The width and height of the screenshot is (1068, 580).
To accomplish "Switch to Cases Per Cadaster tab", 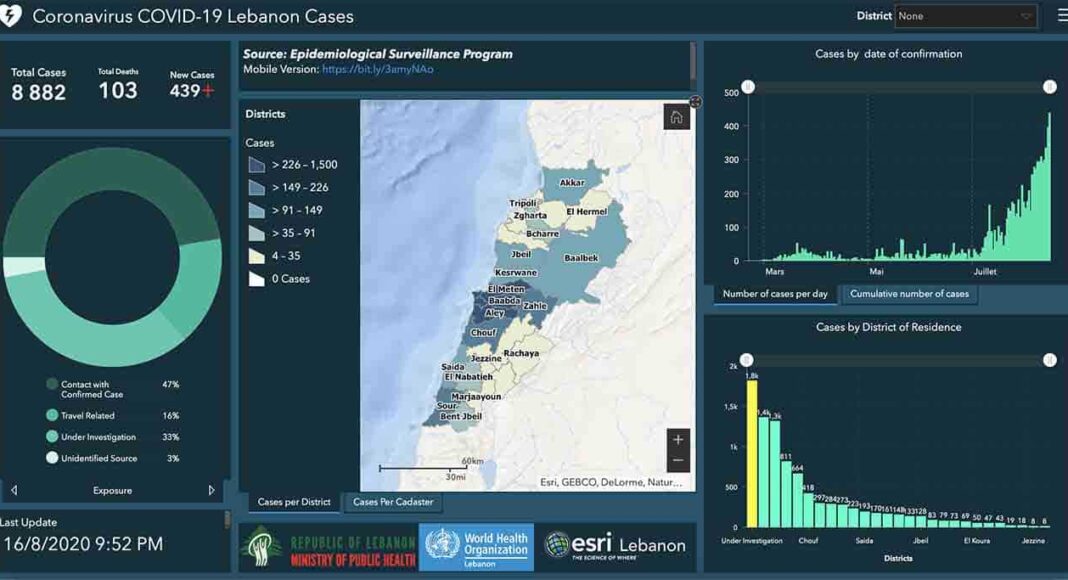I will coord(393,502).
